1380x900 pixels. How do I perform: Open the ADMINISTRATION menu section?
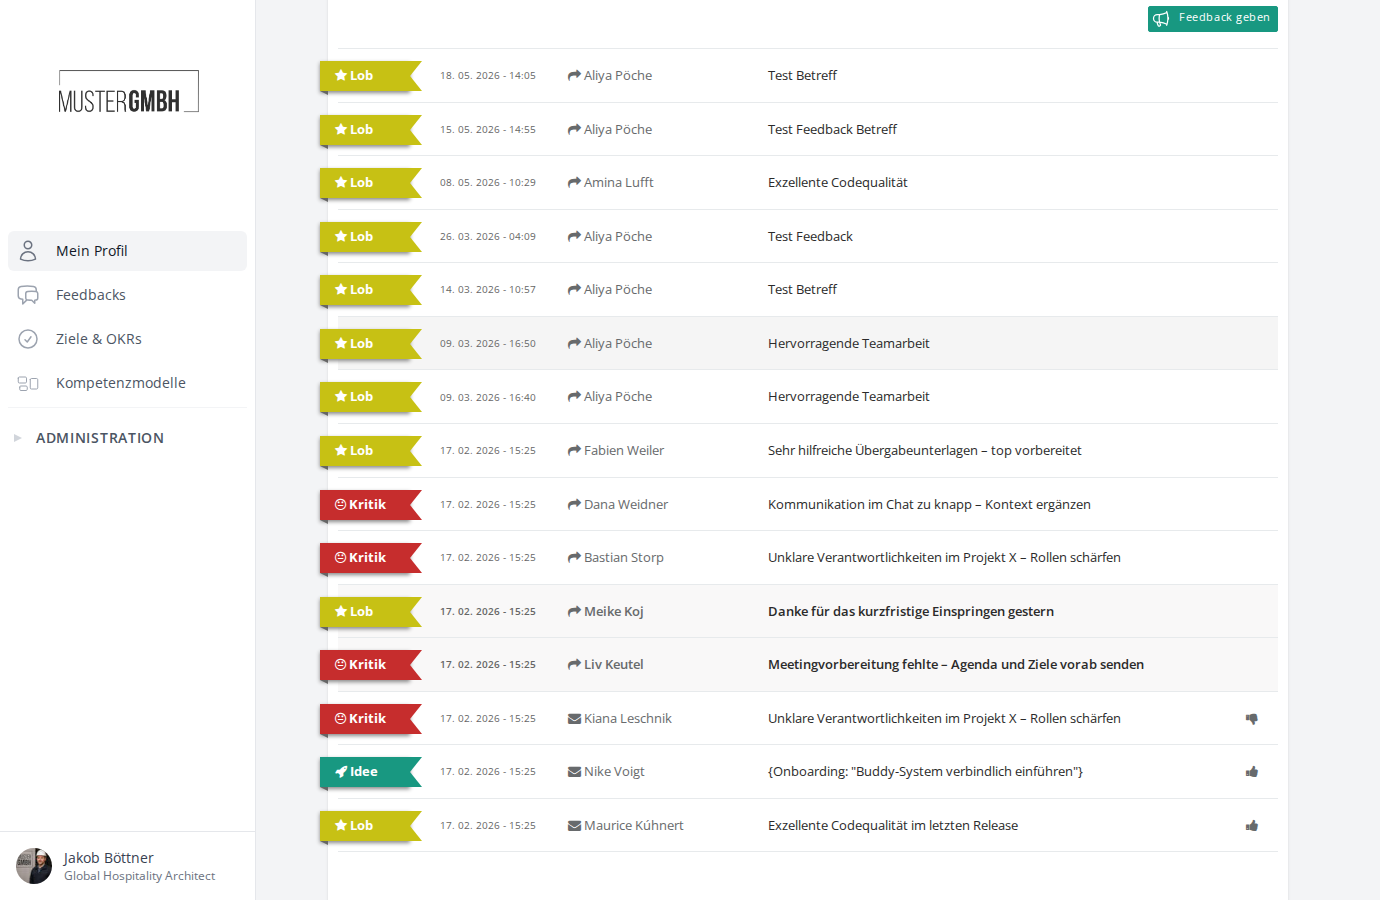[x=100, y=438]
